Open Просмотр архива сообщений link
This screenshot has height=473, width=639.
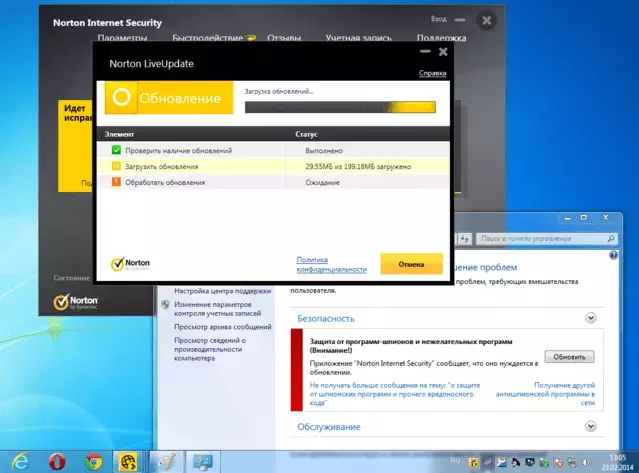click(x=223, y=327)
